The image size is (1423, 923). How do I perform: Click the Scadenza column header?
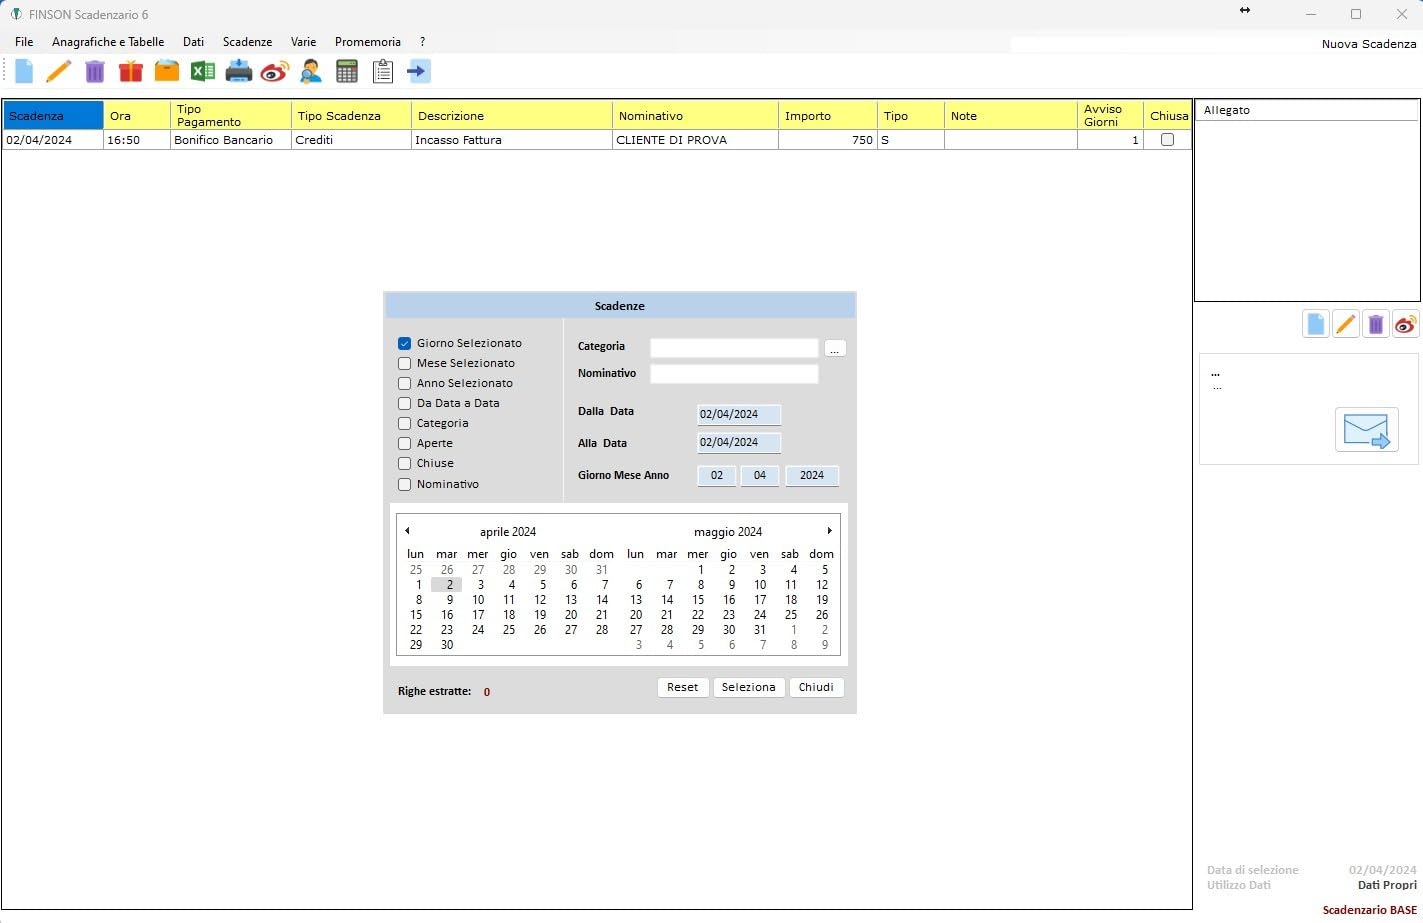tap(53, 115)
